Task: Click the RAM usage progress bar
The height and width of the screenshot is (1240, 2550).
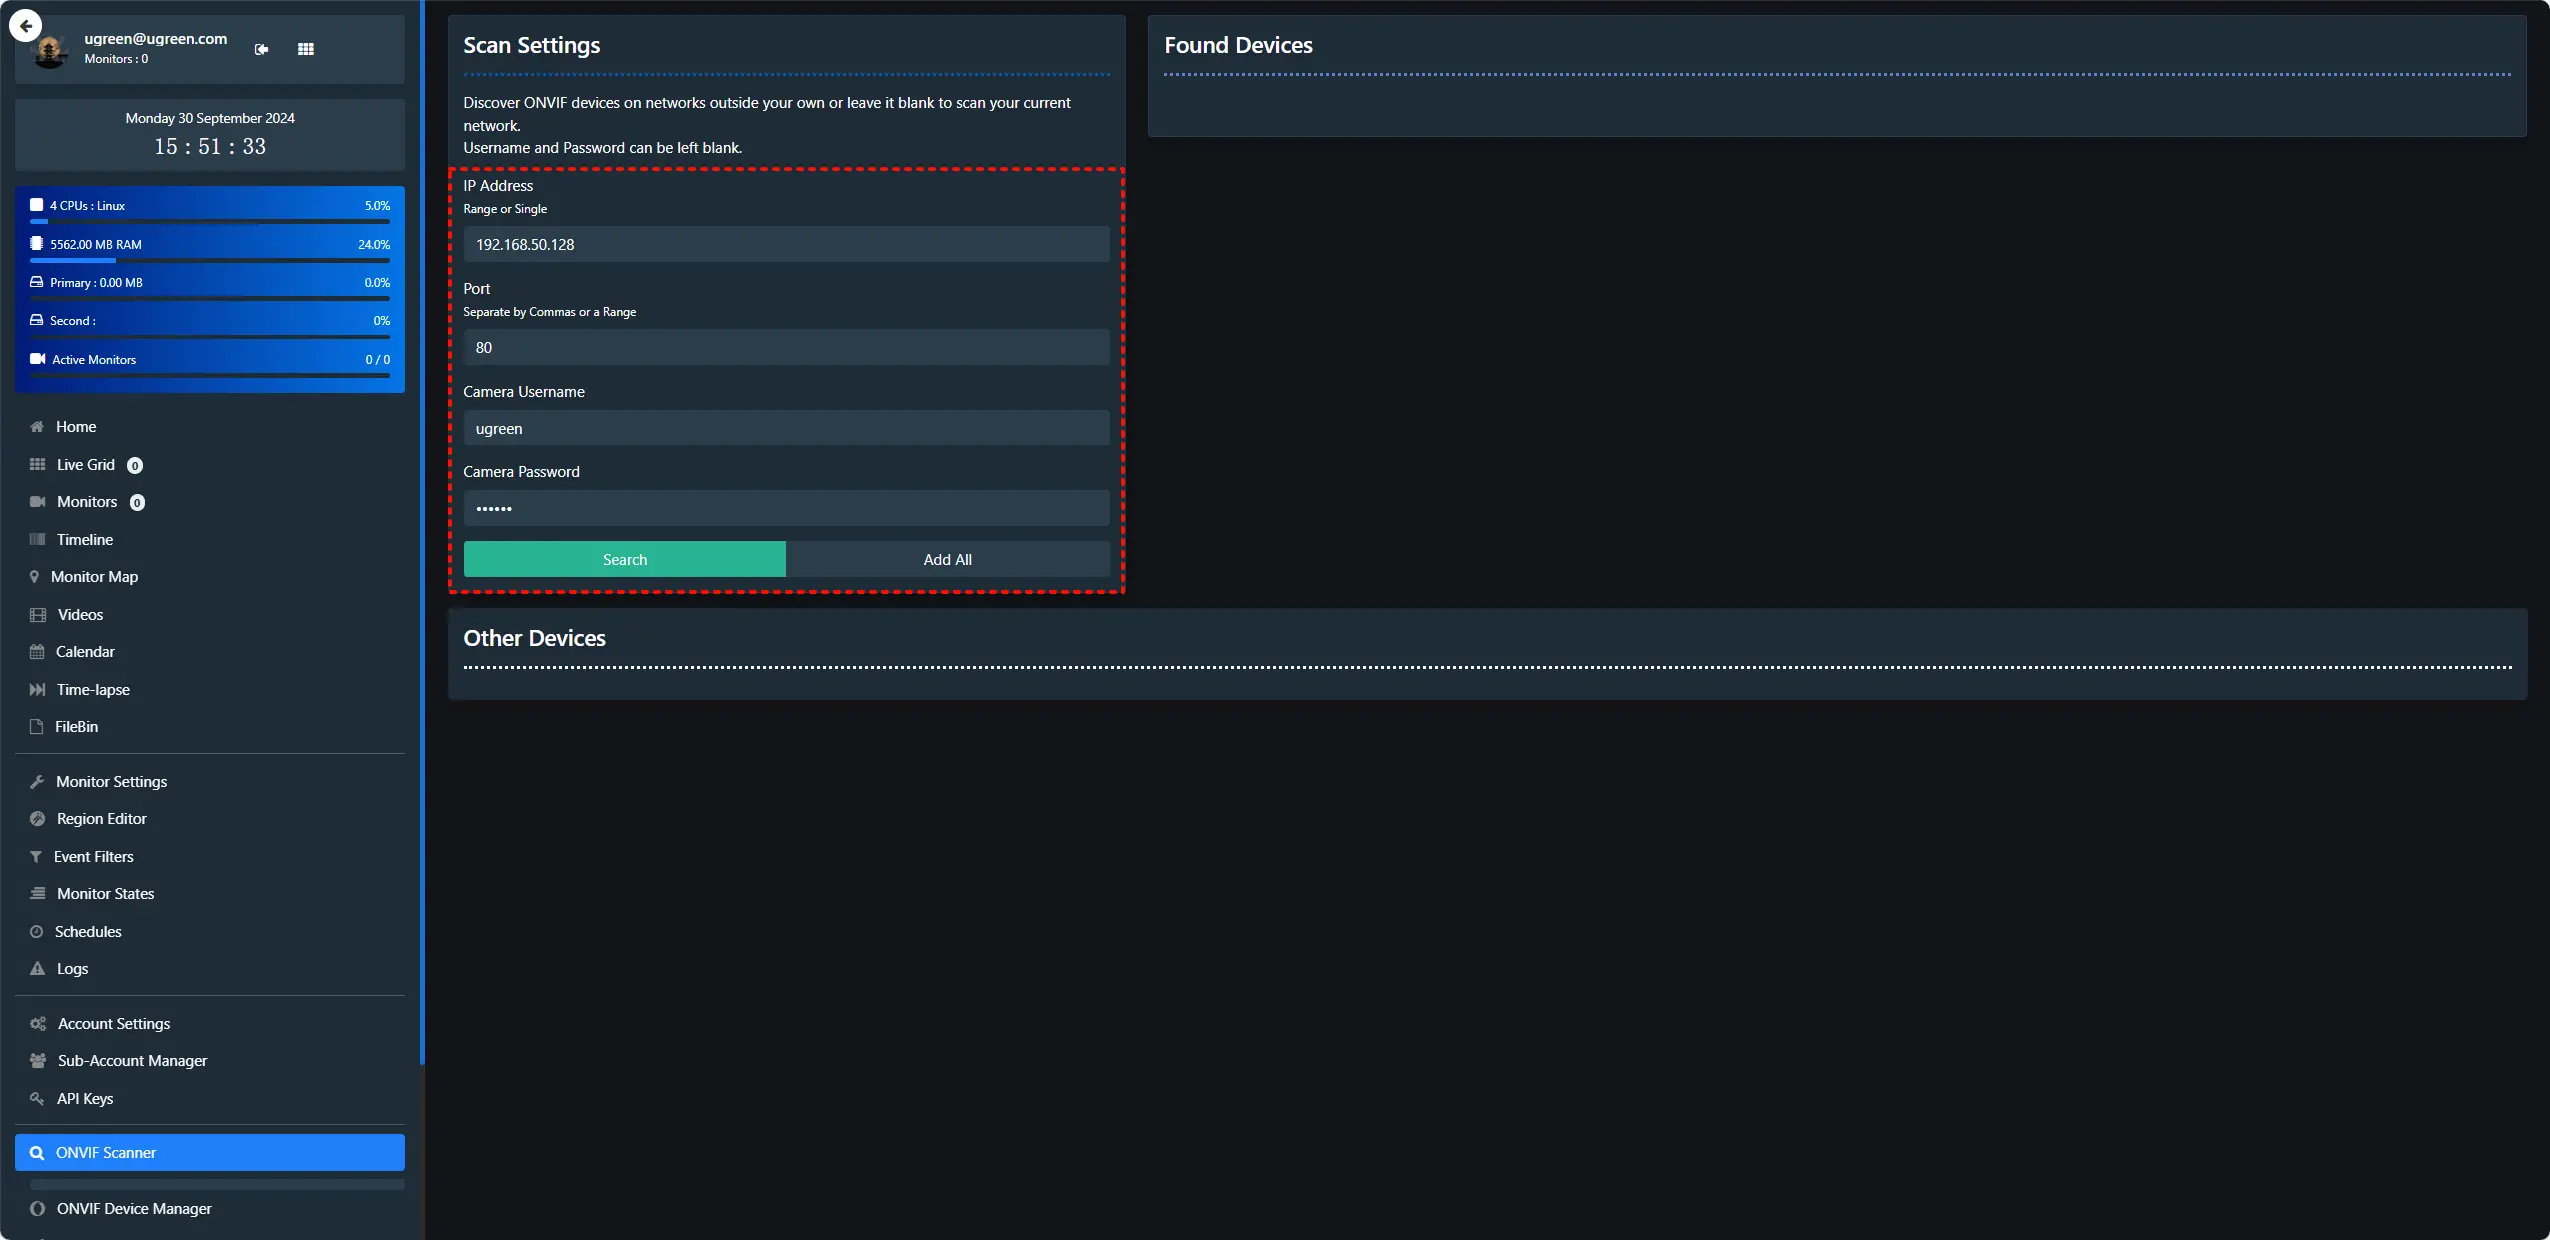Action: (210, 261)
